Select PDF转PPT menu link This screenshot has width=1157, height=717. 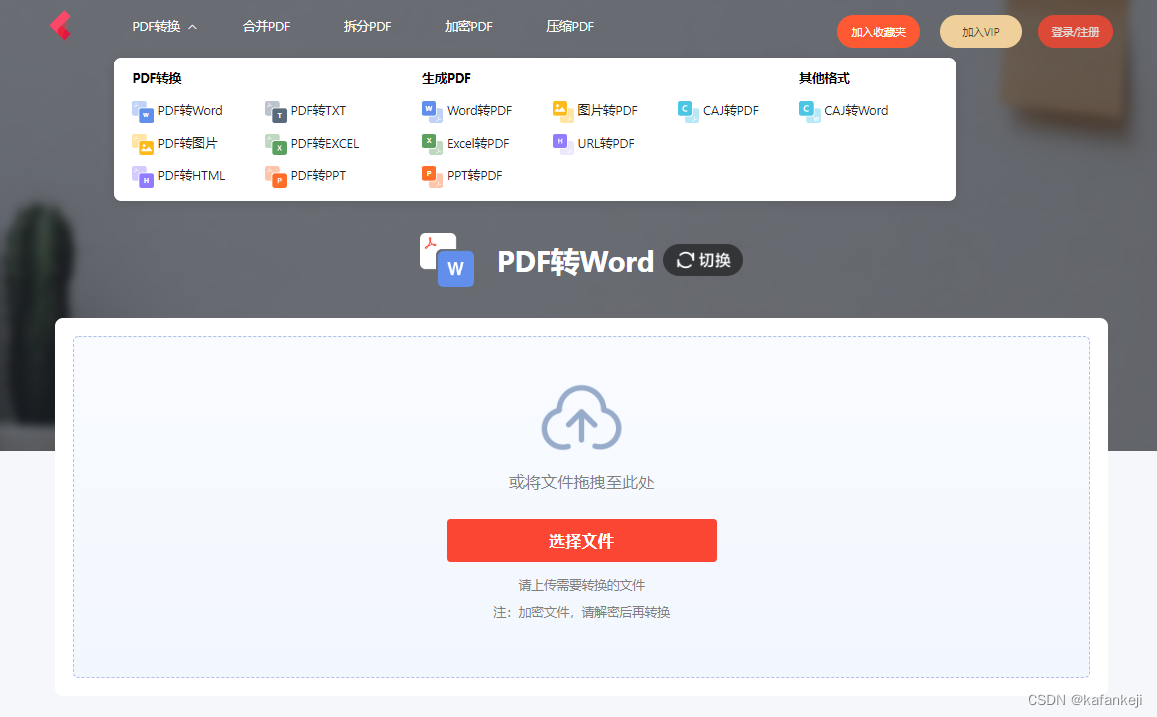point(318,176)
